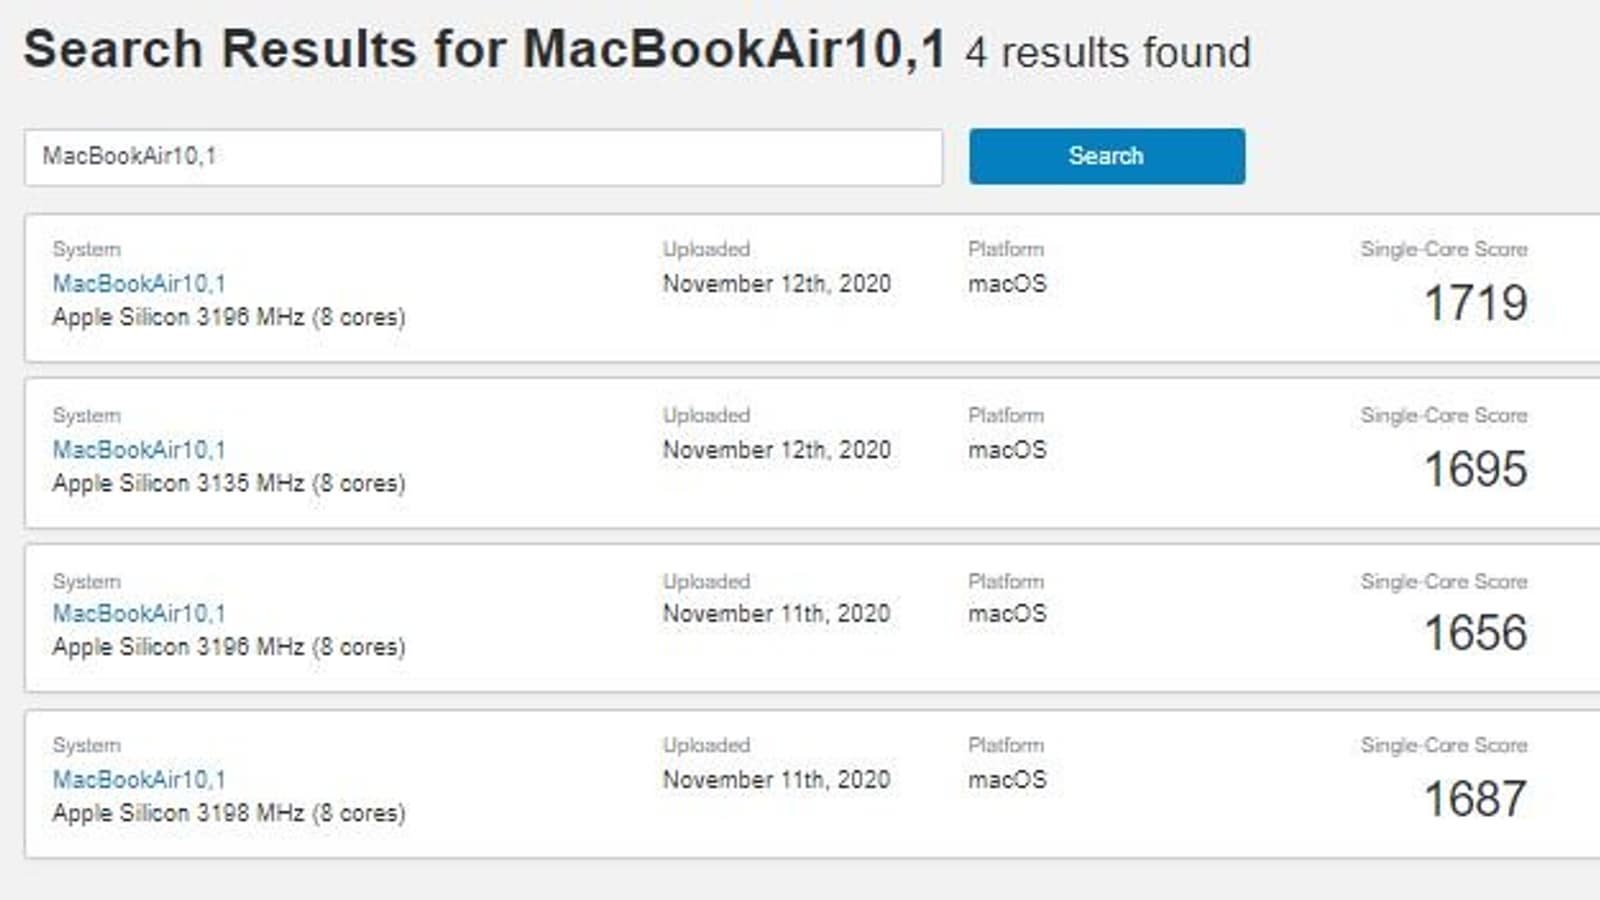Image resolution: width=1600 pixels, height=900 pixels.
Task: Click the System label in the 1695 result
Action: (87, 415)
